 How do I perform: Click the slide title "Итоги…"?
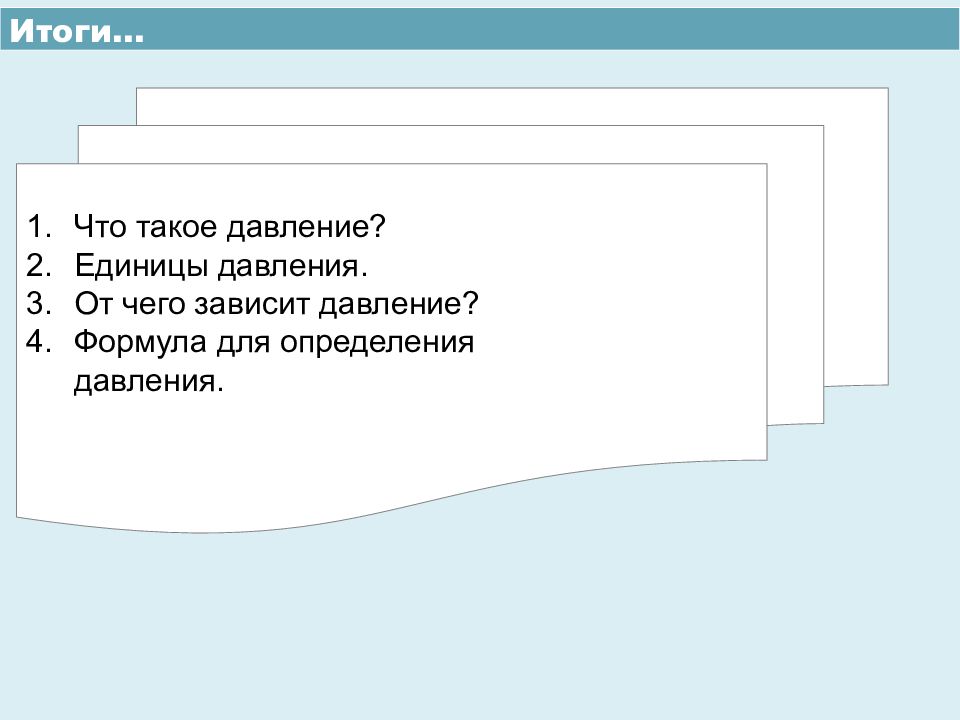(76, 31)
